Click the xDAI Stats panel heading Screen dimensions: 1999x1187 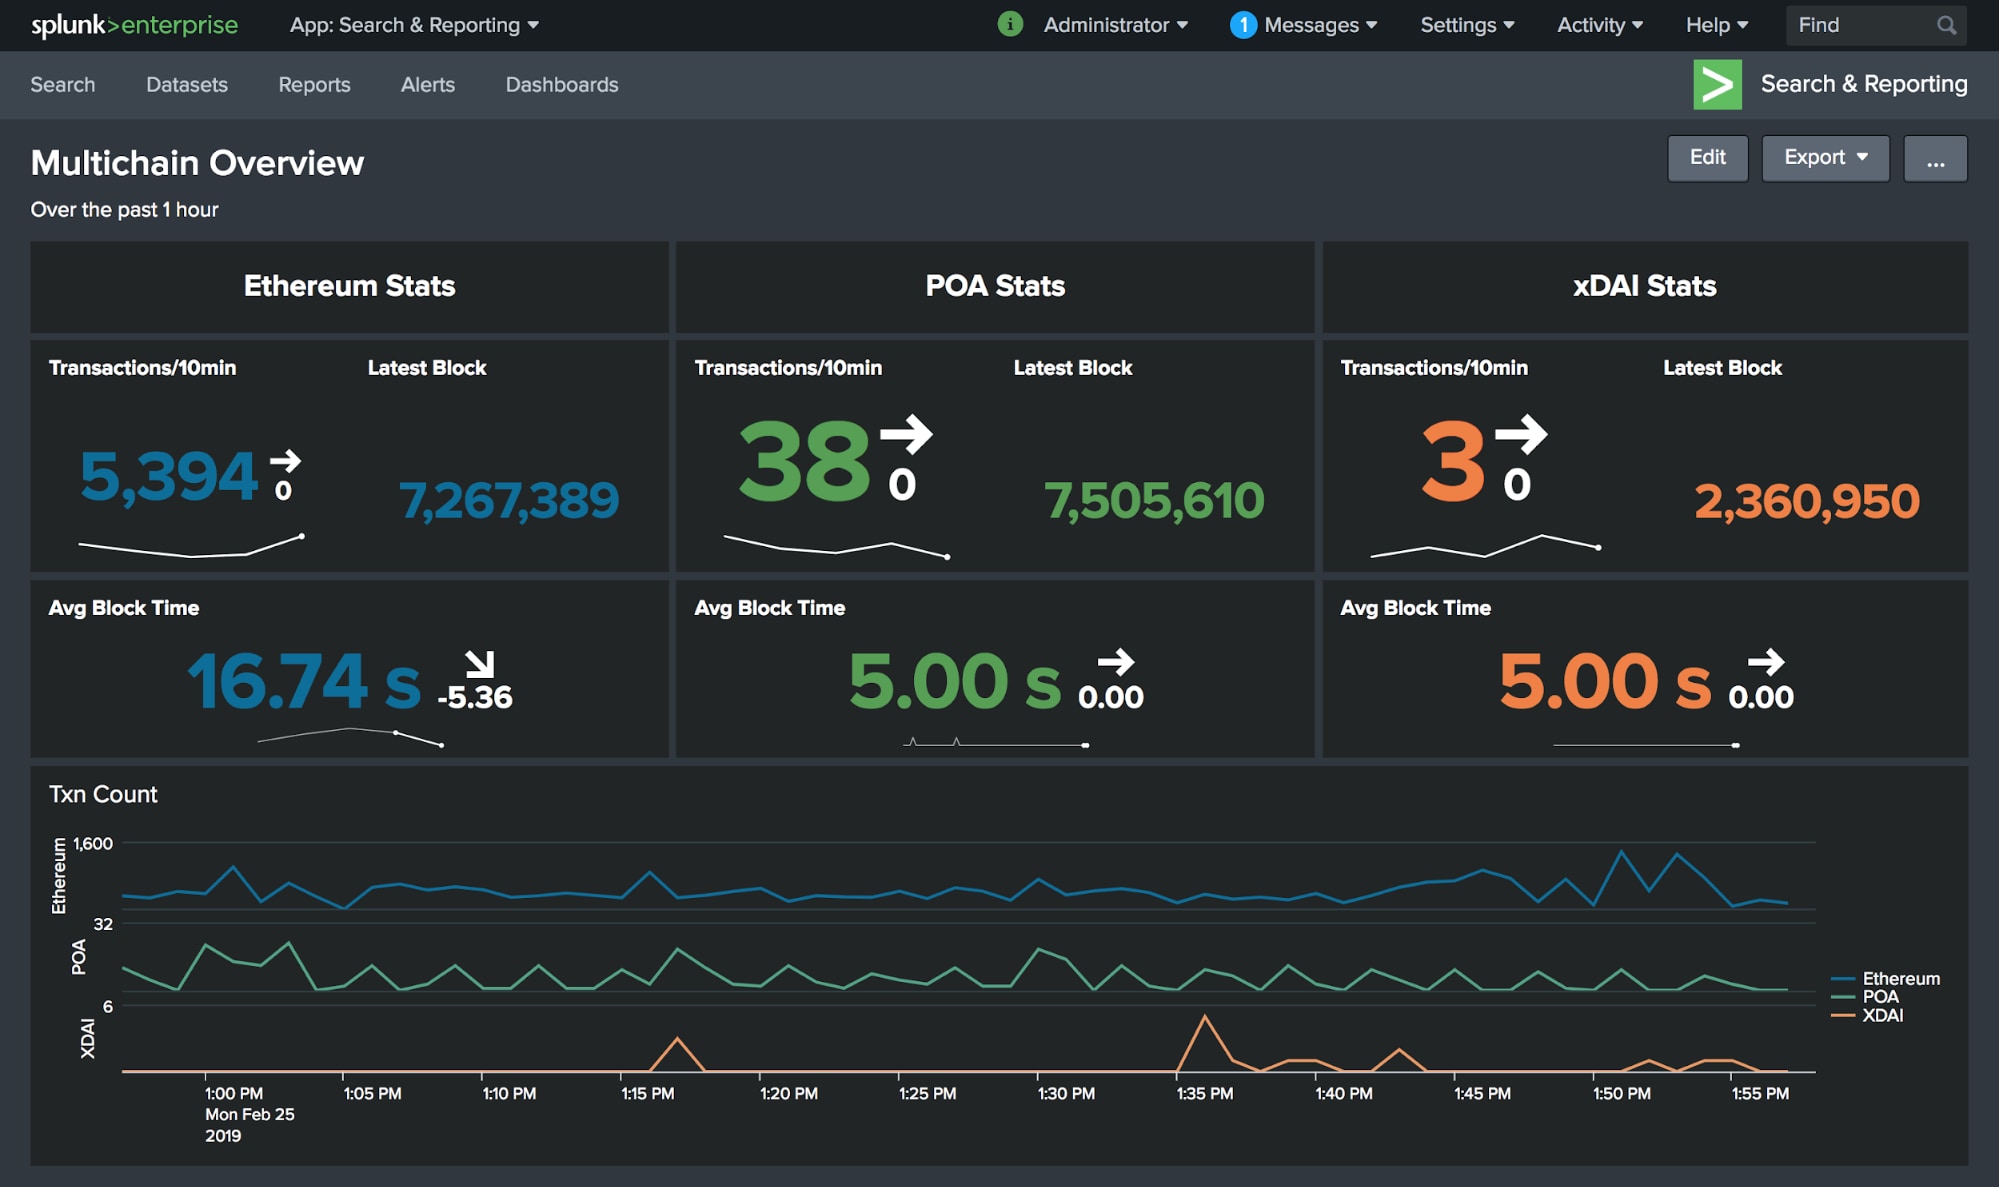tap(1645, 286)
